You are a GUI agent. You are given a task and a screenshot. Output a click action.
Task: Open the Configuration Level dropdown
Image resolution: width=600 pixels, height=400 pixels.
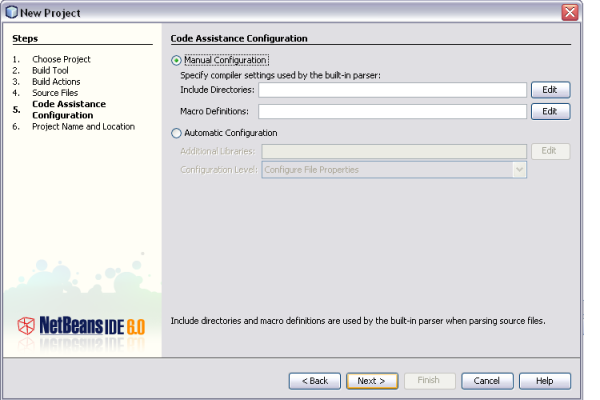point(394,170)
